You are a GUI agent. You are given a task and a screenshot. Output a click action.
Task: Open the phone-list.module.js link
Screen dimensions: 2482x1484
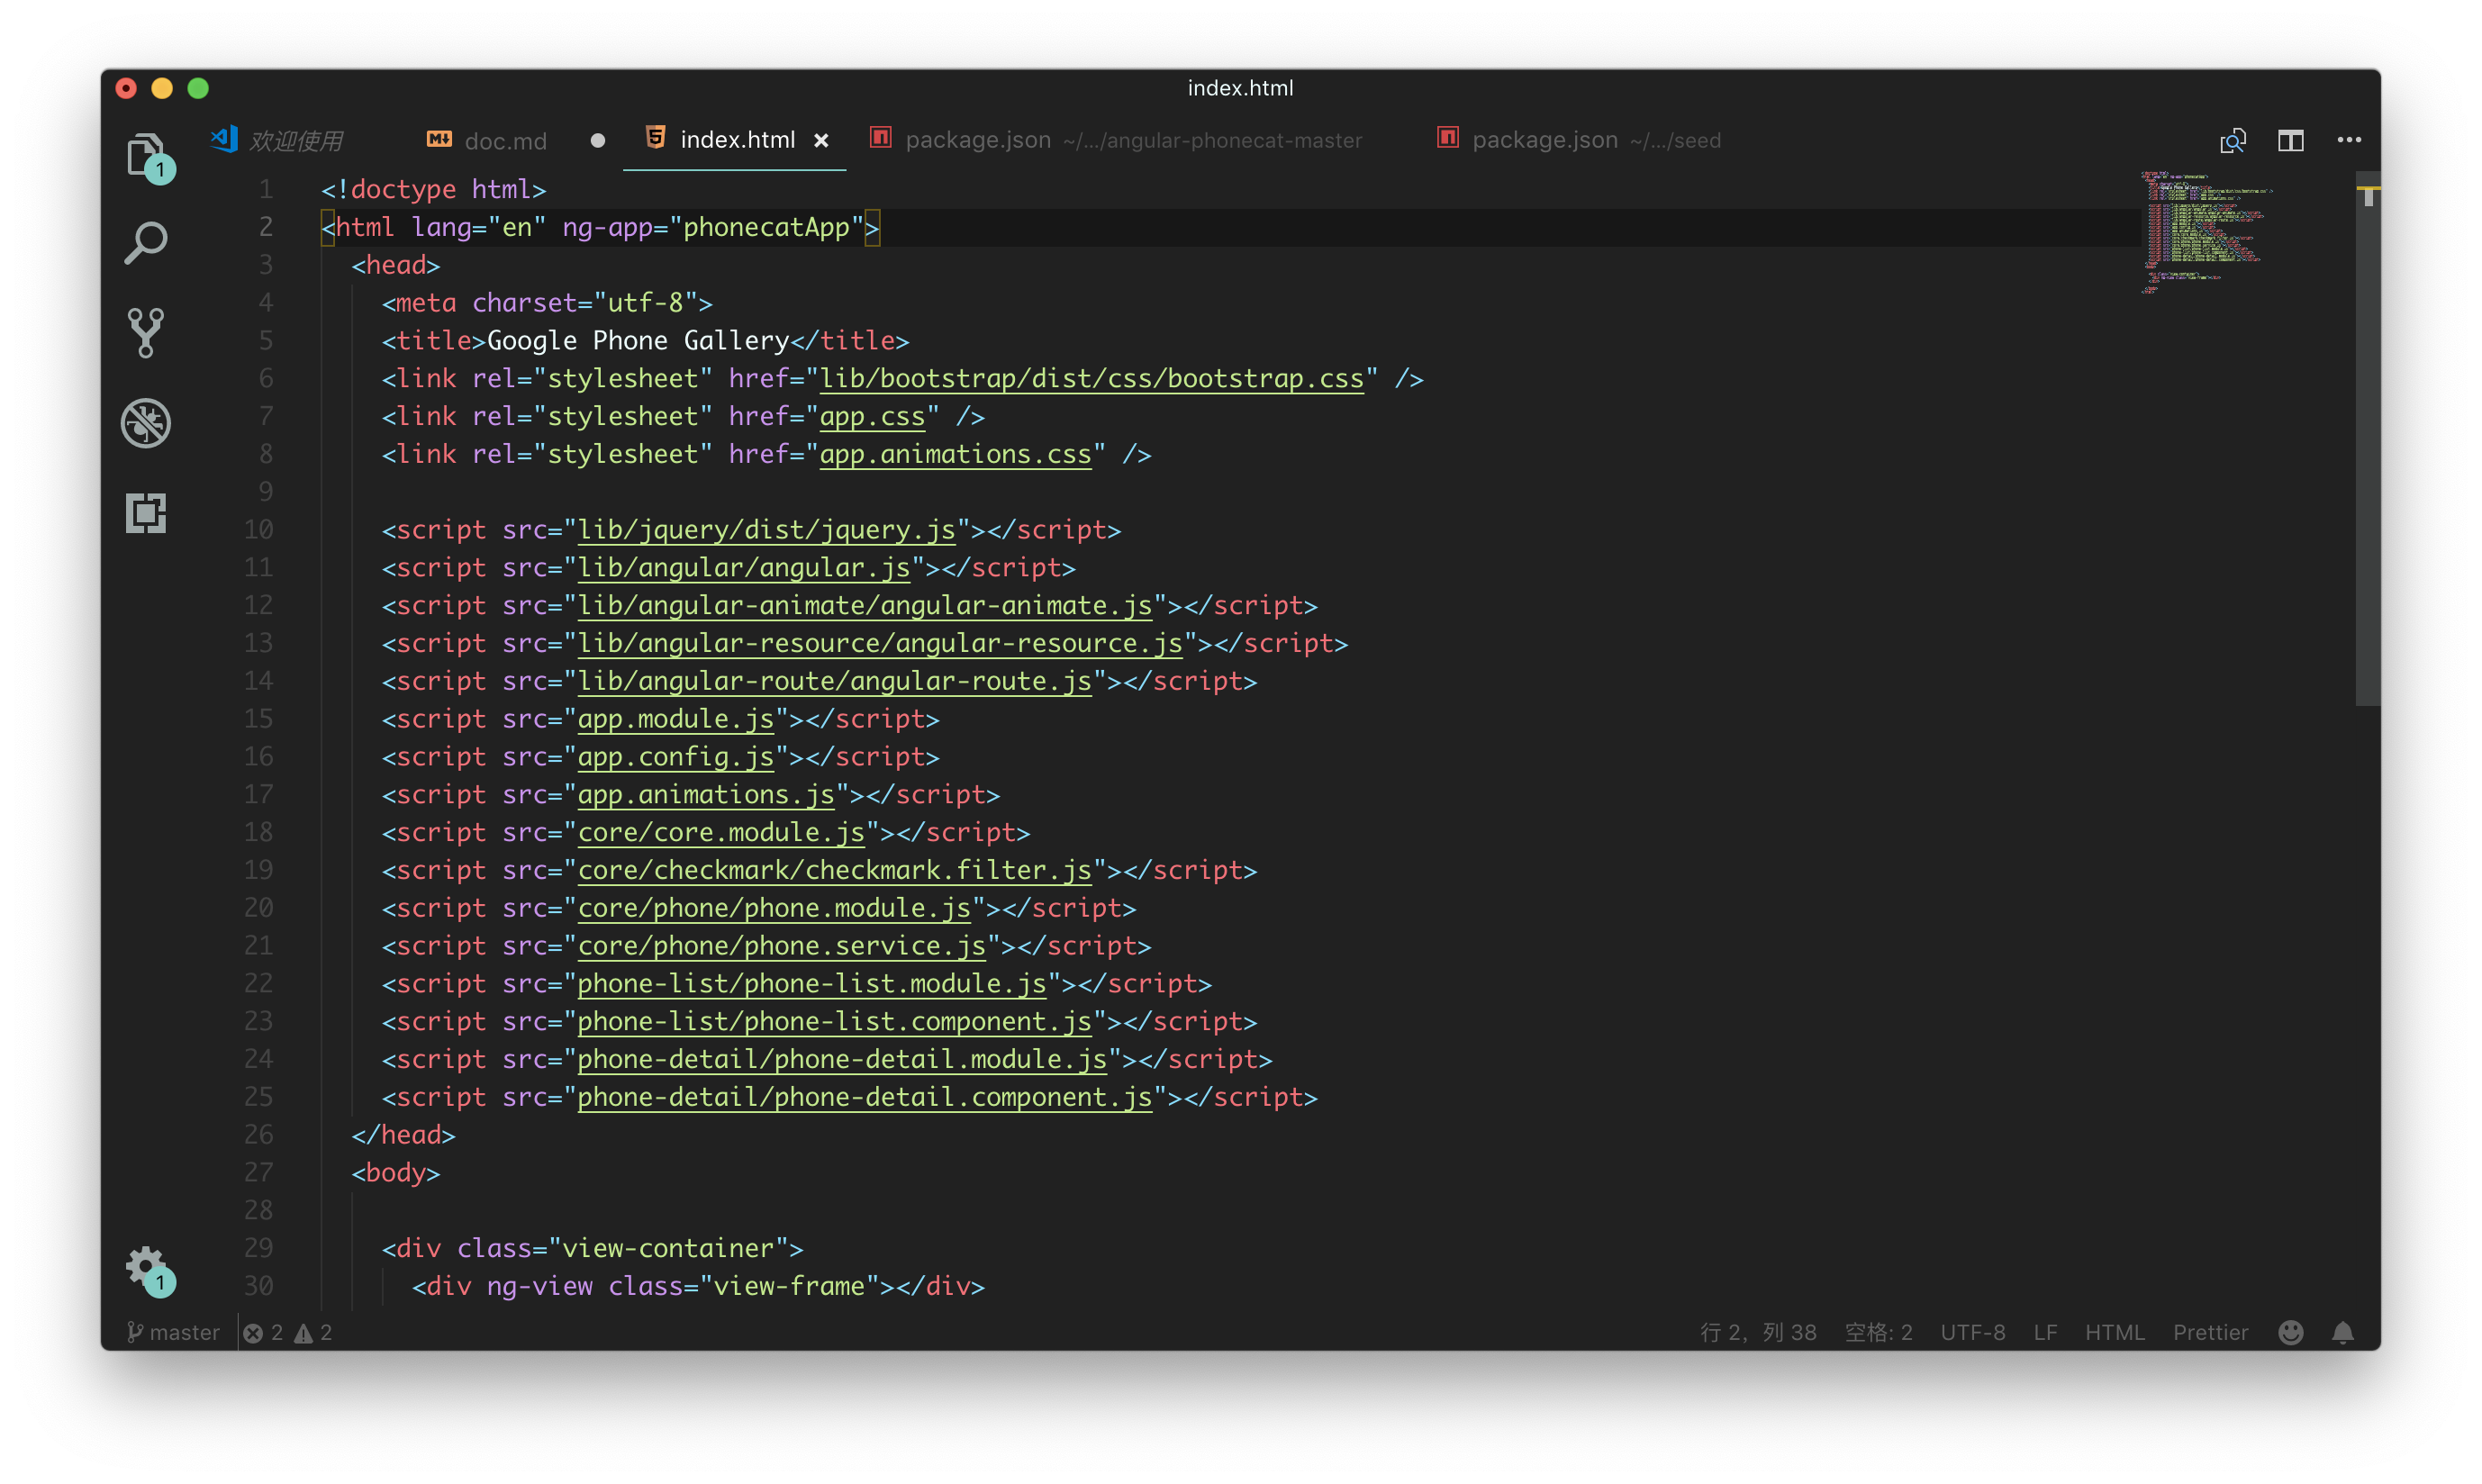[812, 985]
